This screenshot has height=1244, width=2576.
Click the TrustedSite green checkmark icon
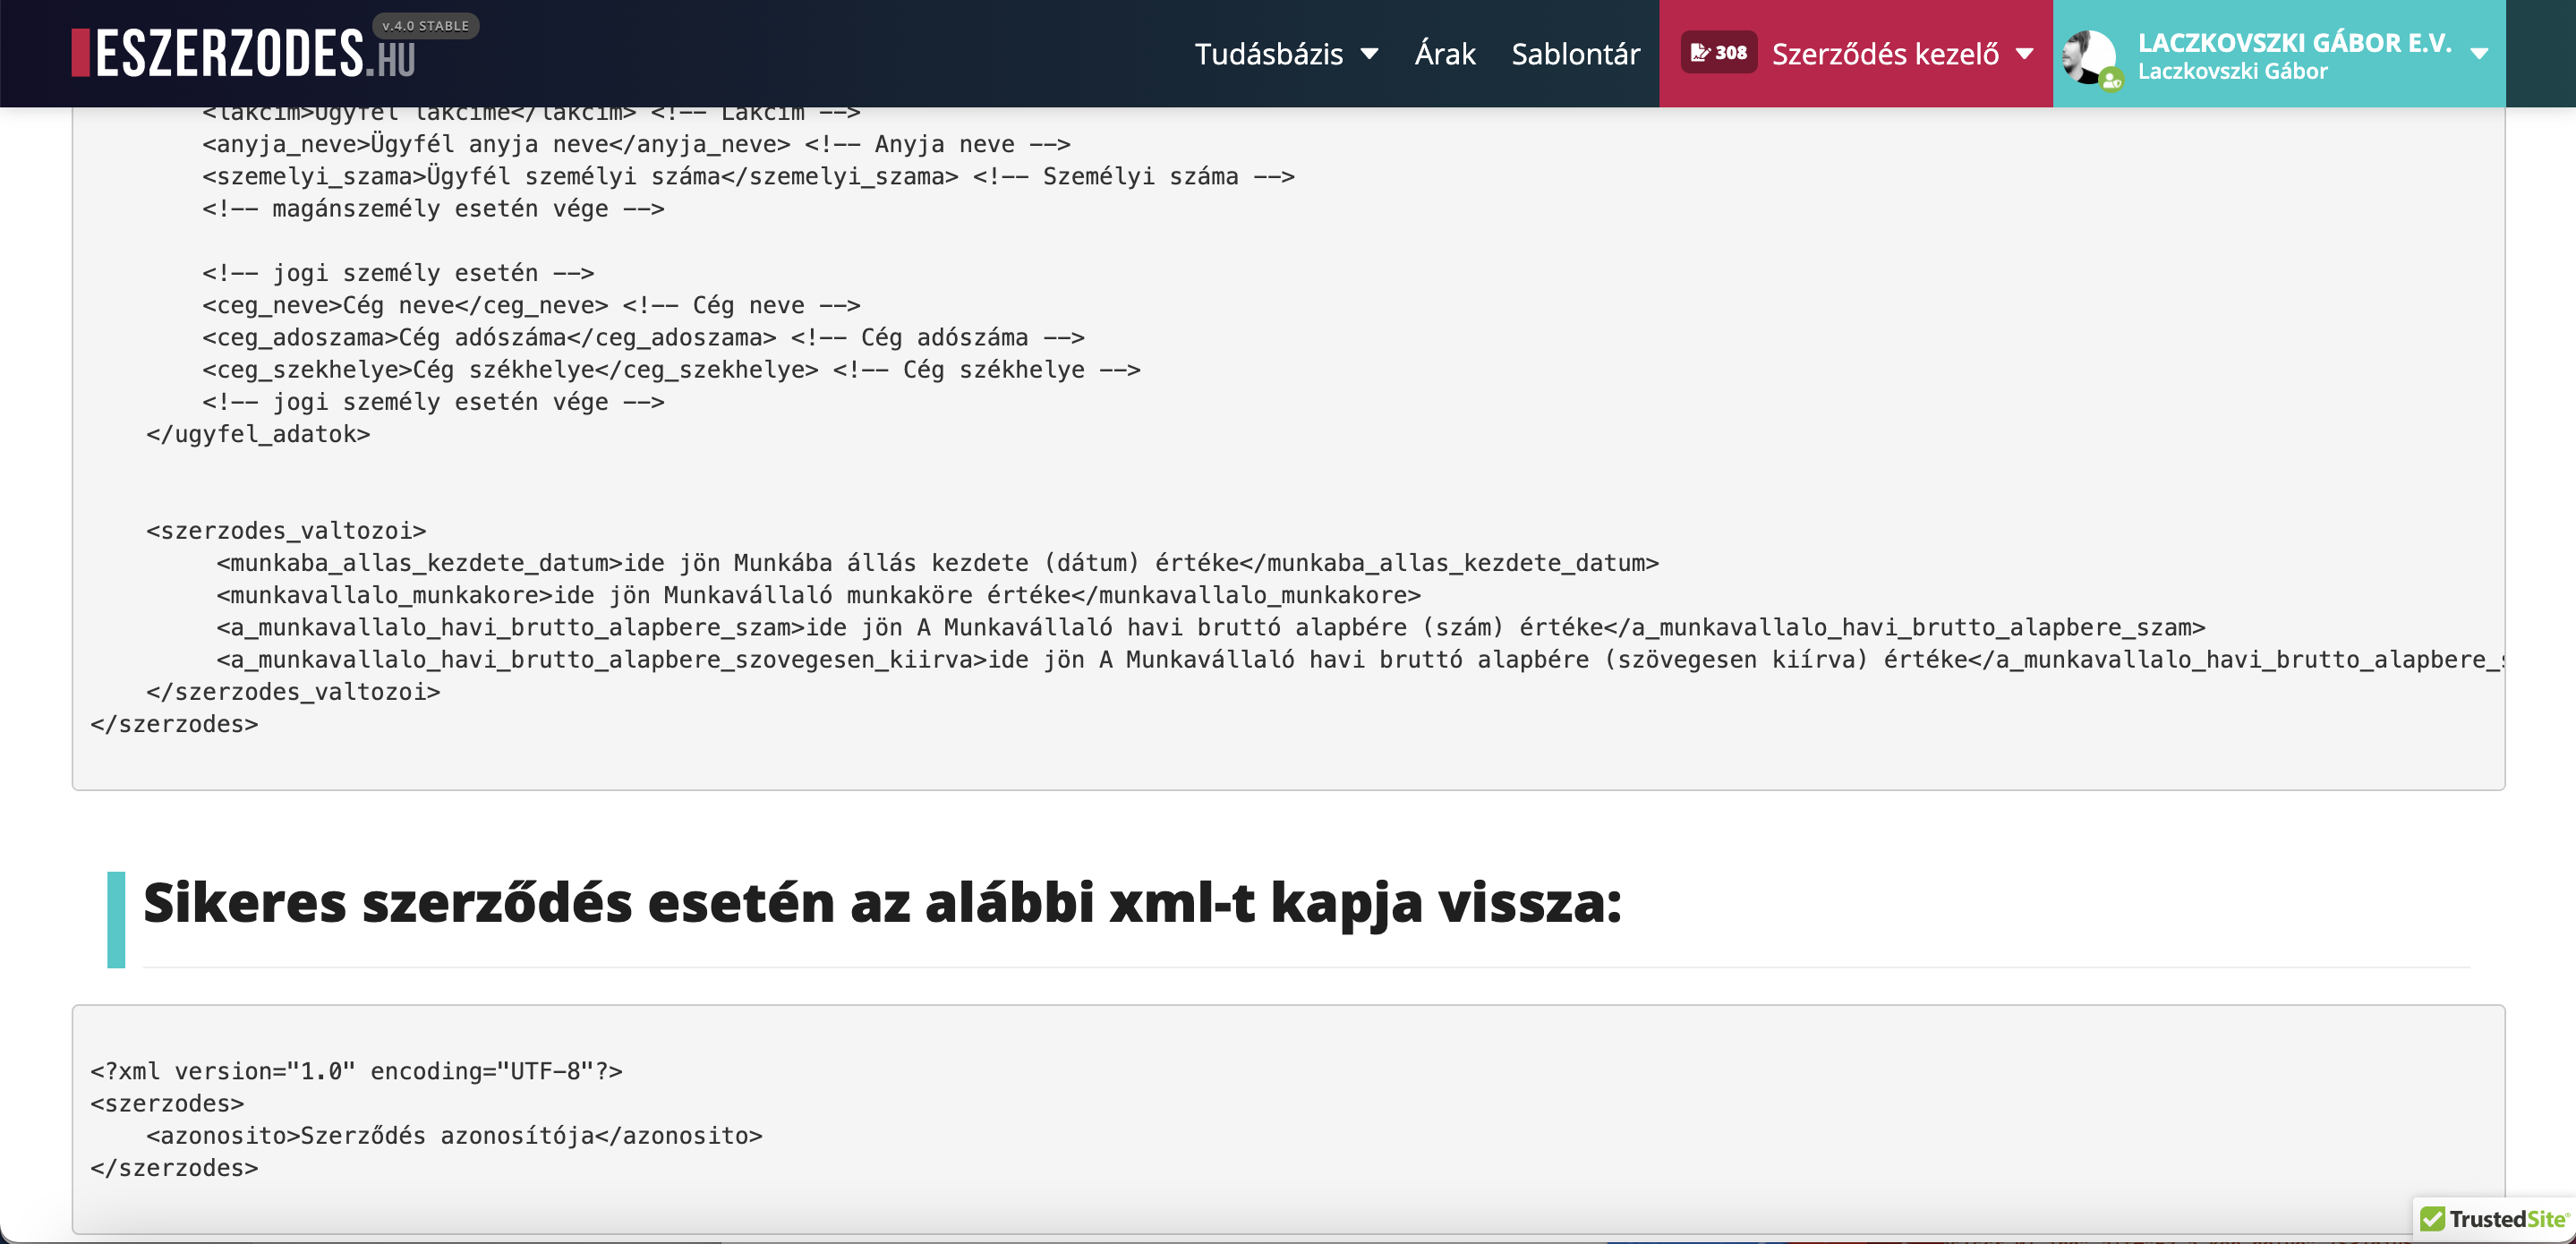[x=2432, y=1219]
